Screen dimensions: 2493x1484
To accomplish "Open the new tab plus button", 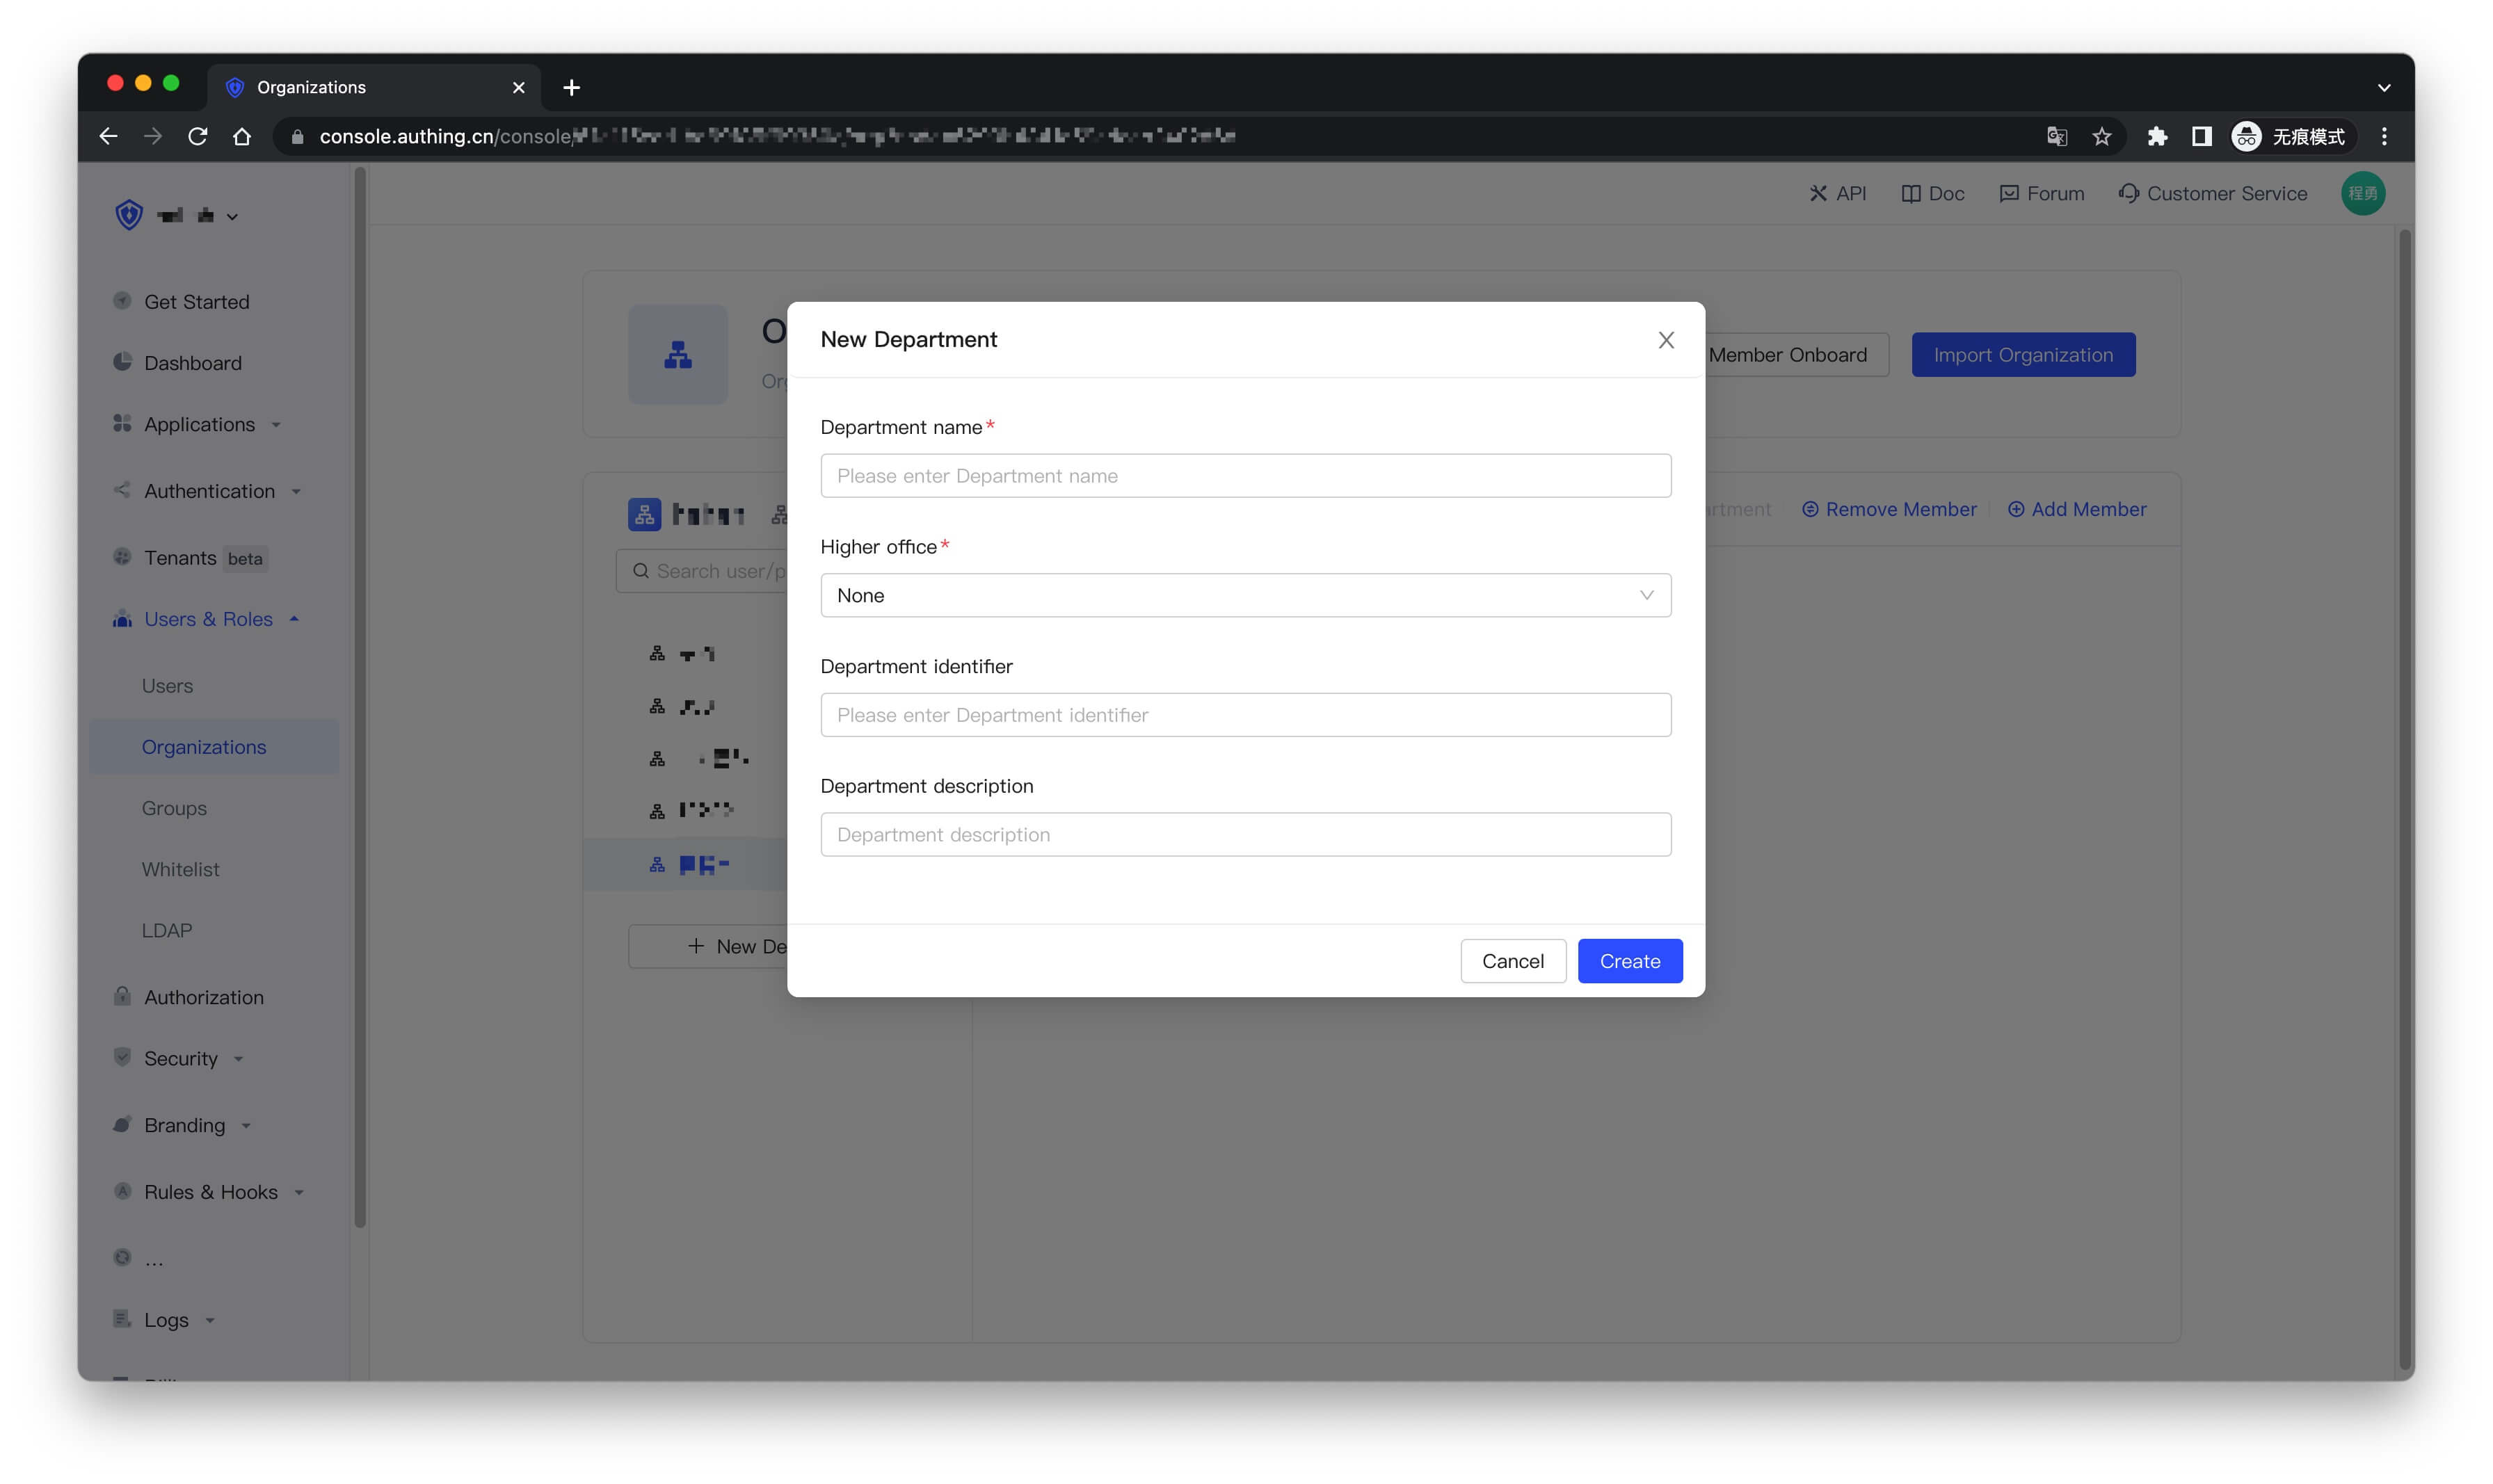I will pos(571,88).
